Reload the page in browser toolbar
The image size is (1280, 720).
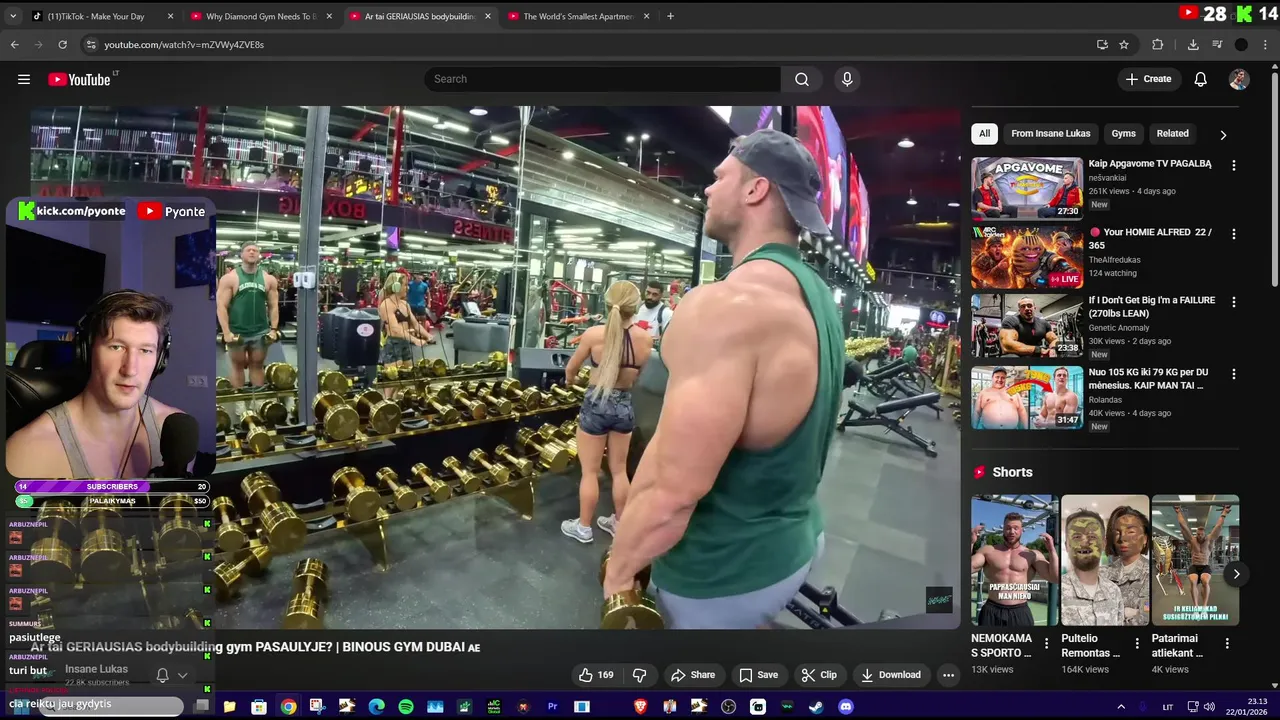pos(62,44)
